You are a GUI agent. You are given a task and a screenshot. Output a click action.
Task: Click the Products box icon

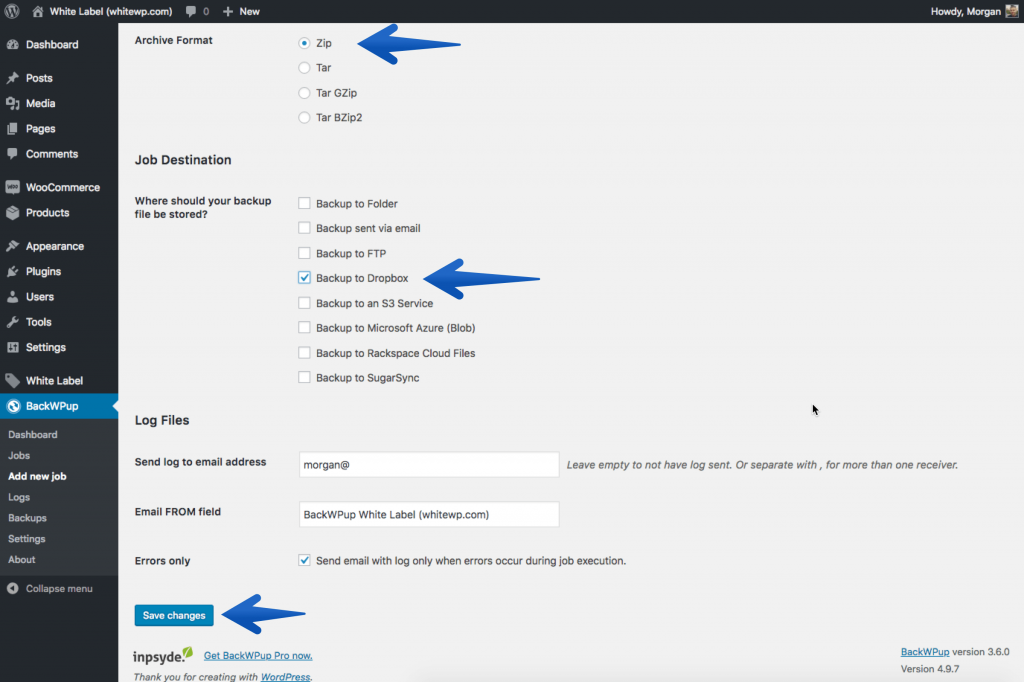[12, 213]
